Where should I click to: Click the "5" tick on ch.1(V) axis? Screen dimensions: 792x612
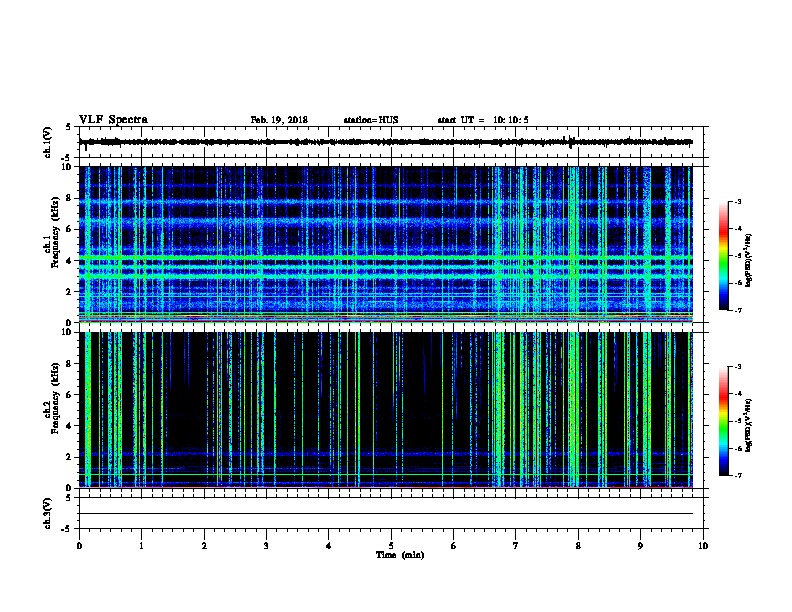[x=68, y=127]
